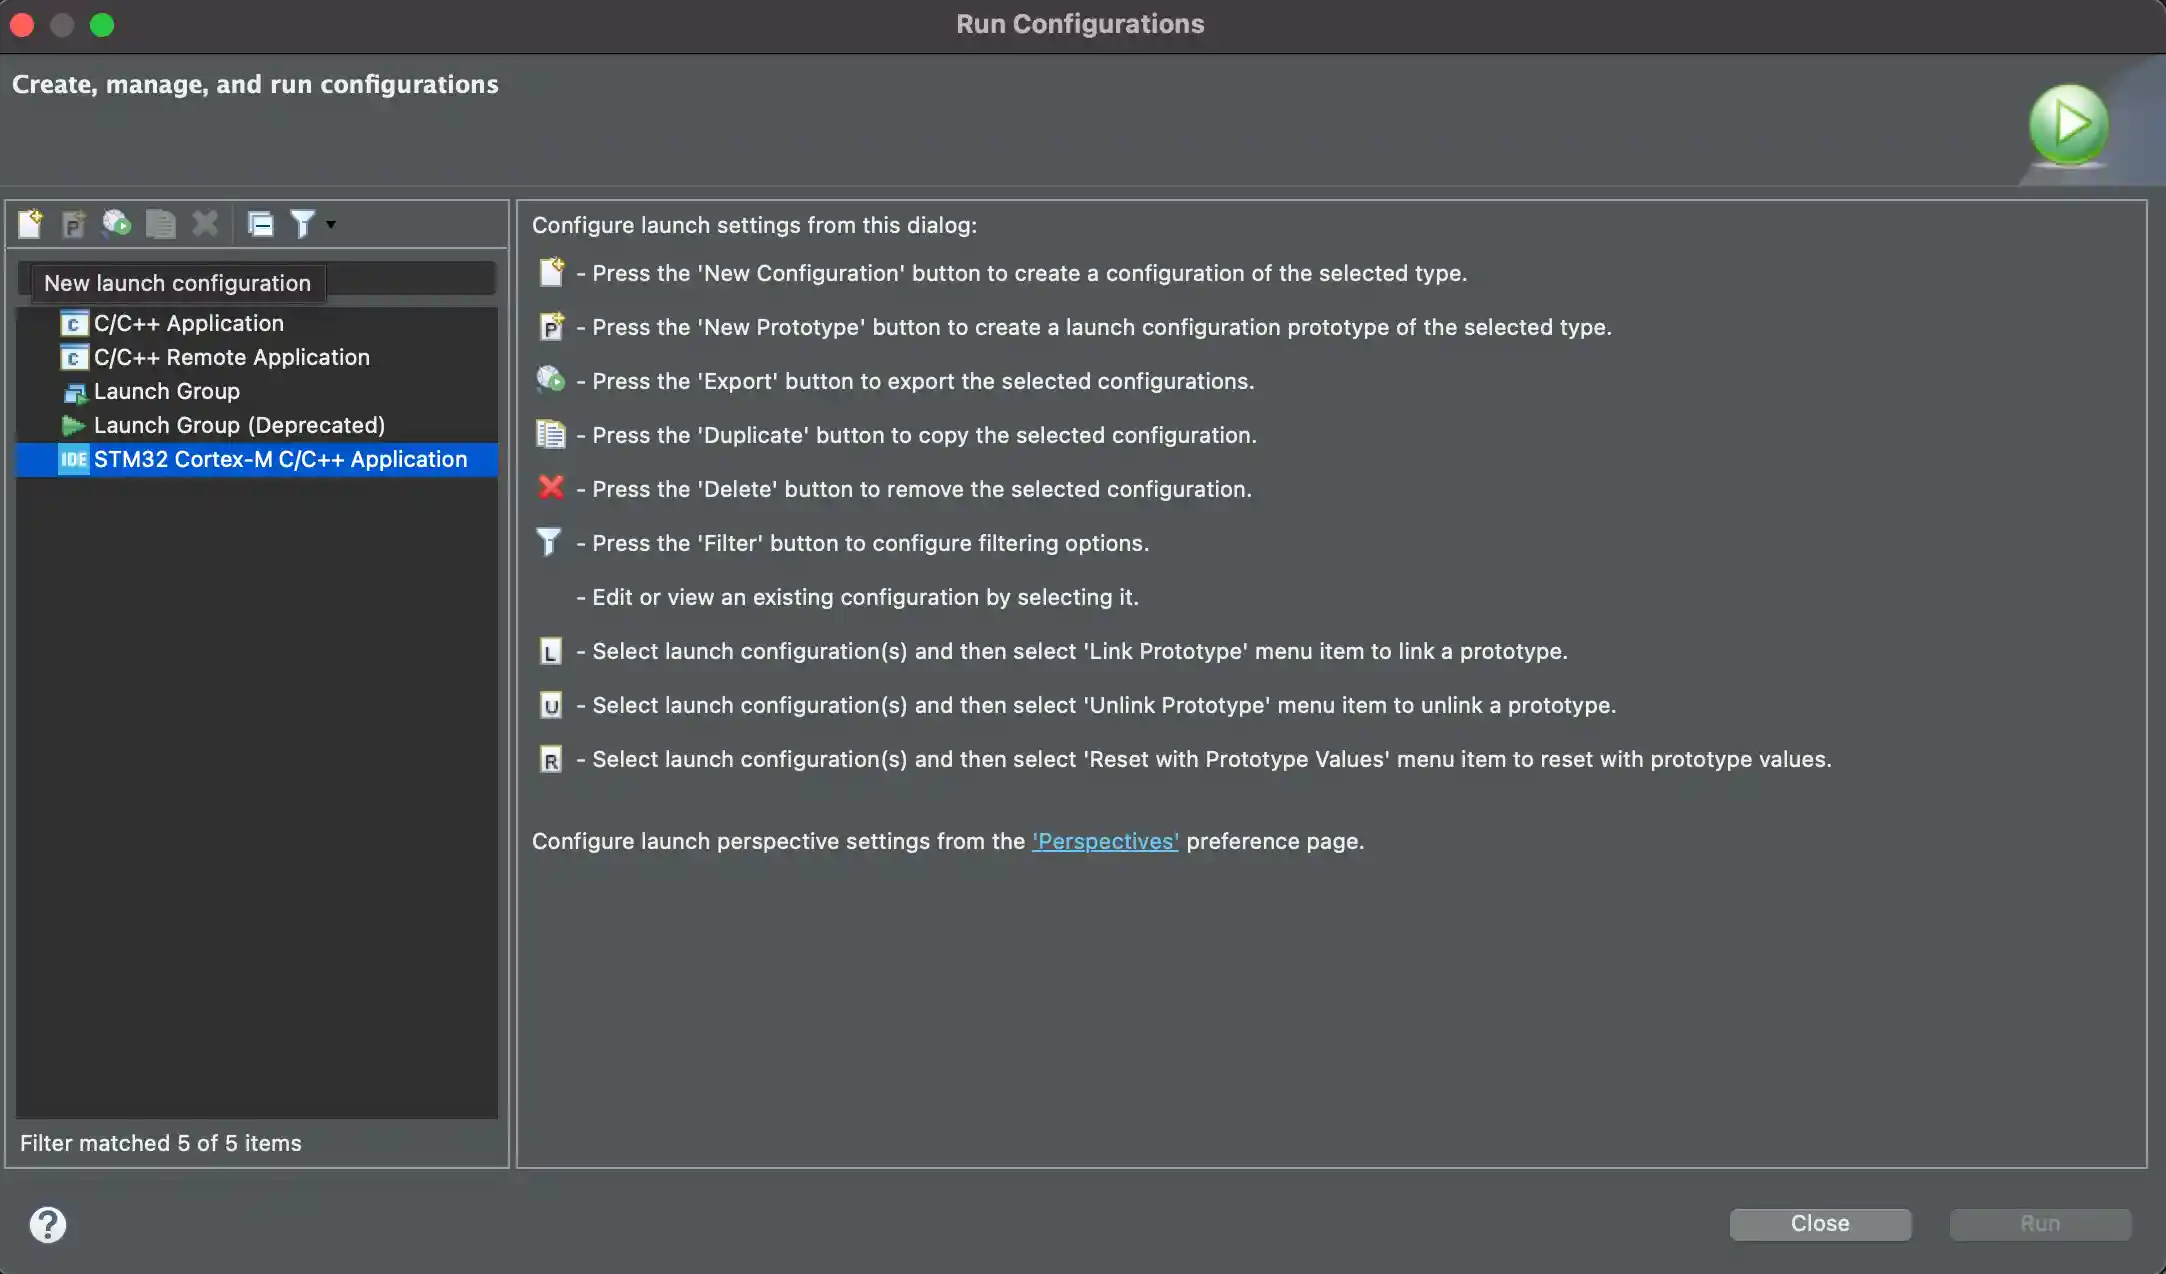2166x1274 pixels.
Task: Expand the filter dropdown arrow
Action: point(329,226)
